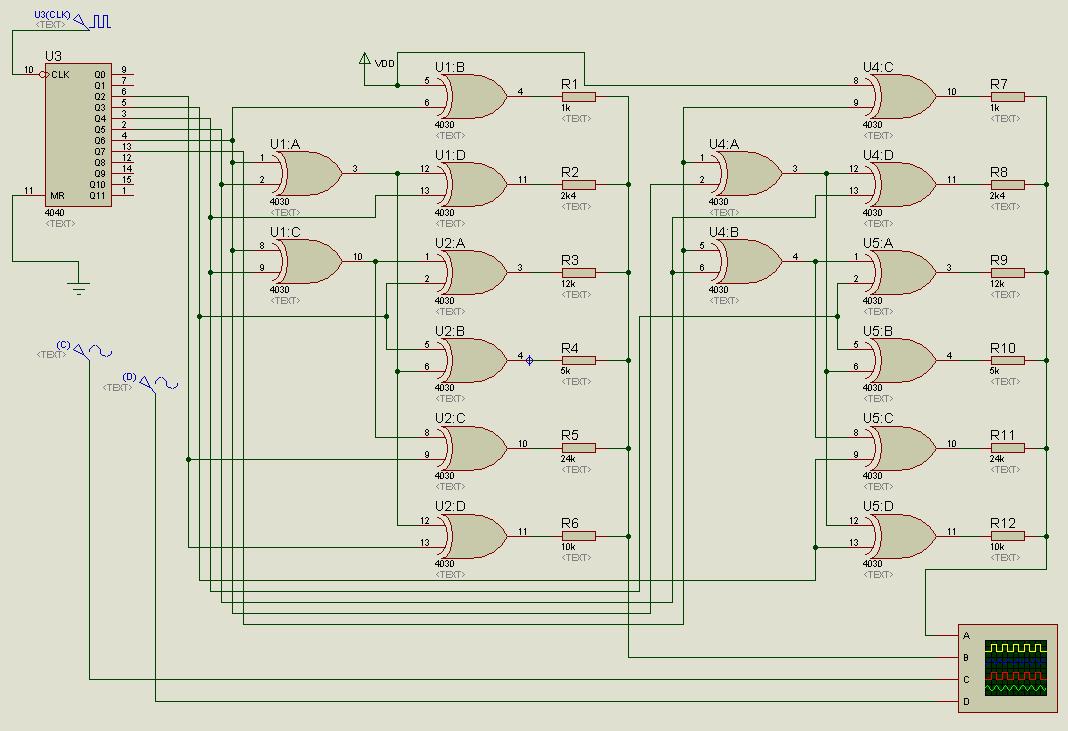The height and width of the screenshot is (731, 1068).
Task: Select XOR gate U4:C
Action: (x=902, y=97)
